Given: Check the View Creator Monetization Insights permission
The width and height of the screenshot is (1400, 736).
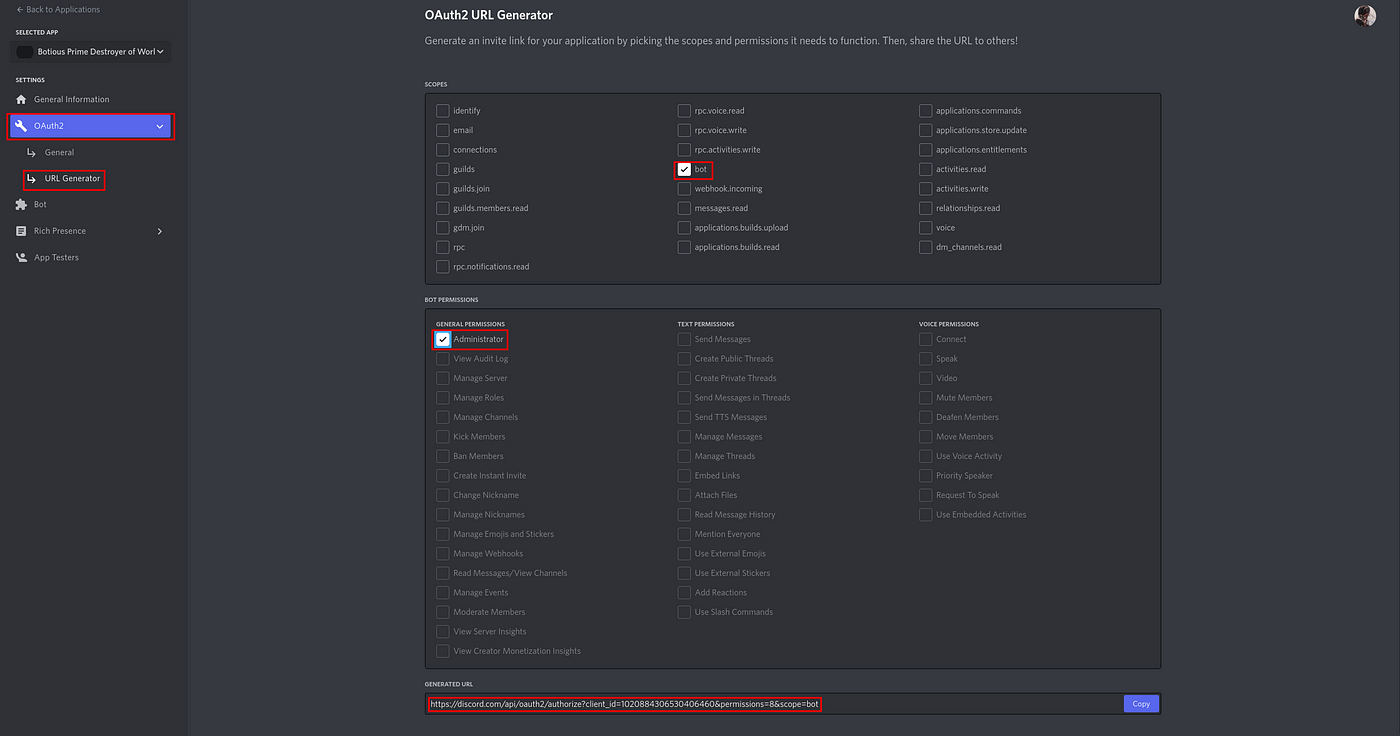Looking at the screenshot, I should (x=442, y=651).
